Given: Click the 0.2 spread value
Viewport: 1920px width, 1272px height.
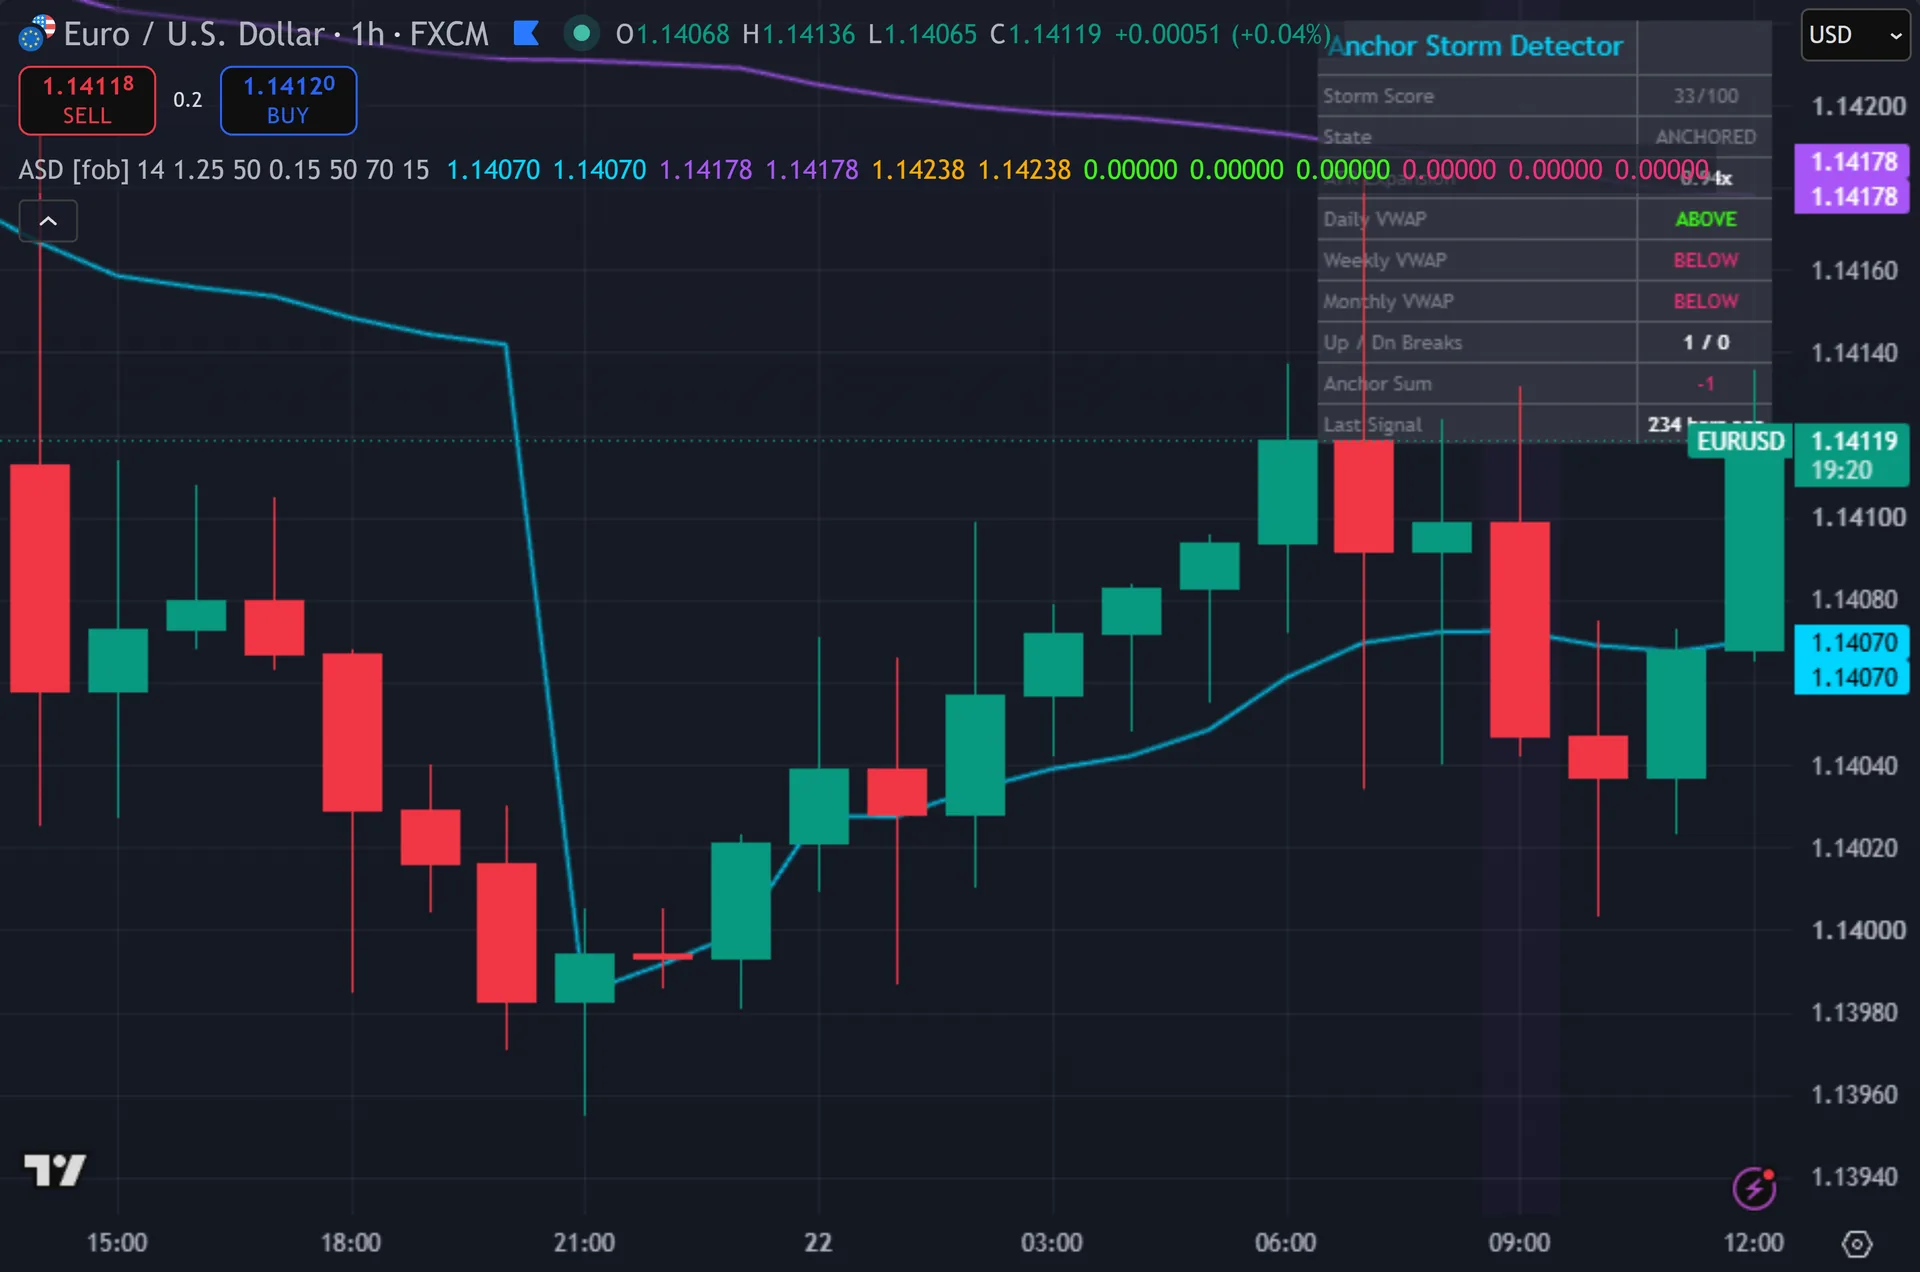Looking at the screenshot, I should click(187, 100).
